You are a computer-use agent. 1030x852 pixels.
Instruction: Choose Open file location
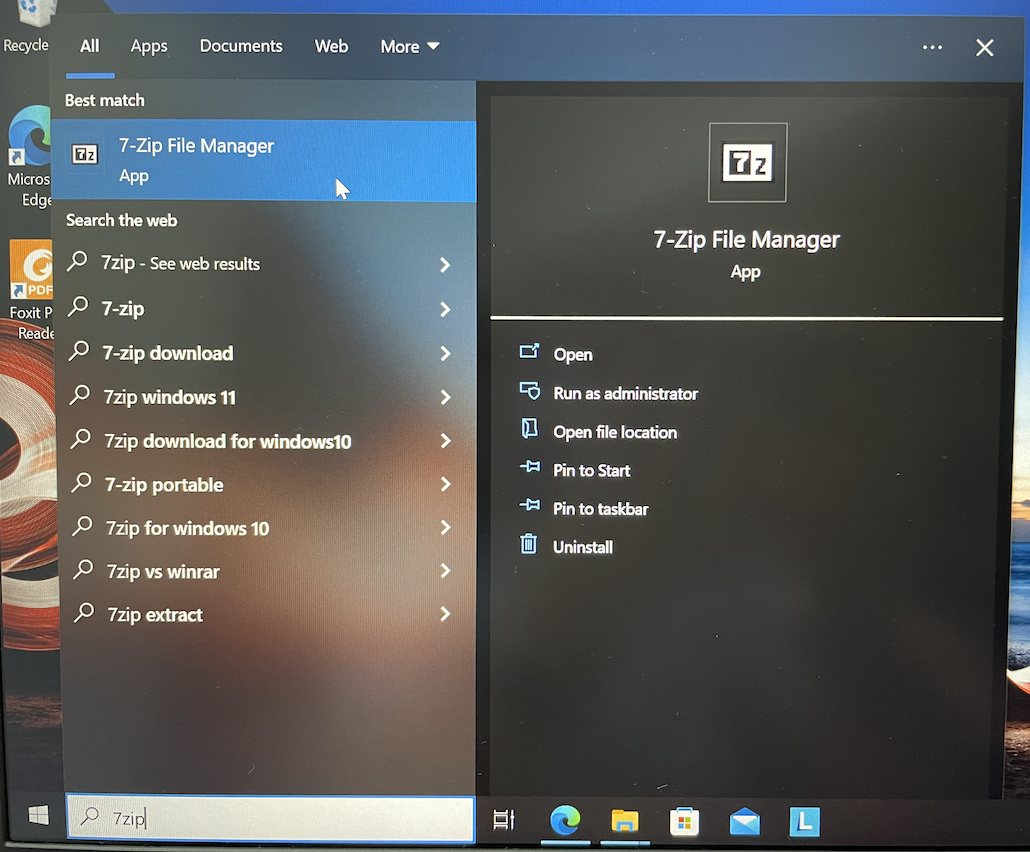[615, 432]
